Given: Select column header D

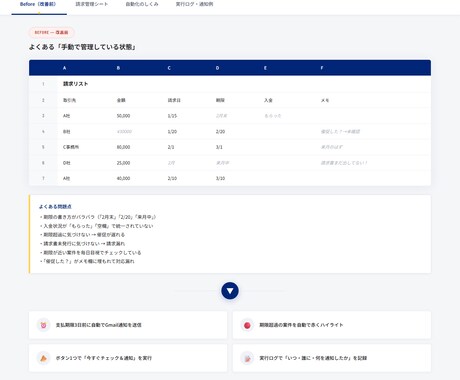Looking at the screenshot, I should (218, 68).
